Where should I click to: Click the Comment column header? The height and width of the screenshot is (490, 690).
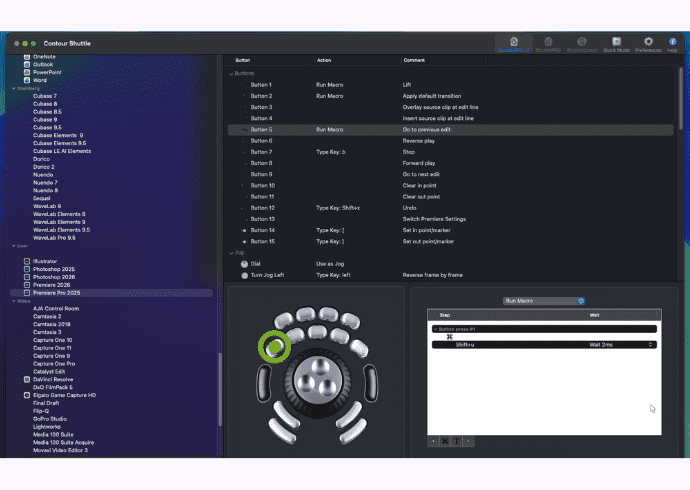click(x=414, y=60)
